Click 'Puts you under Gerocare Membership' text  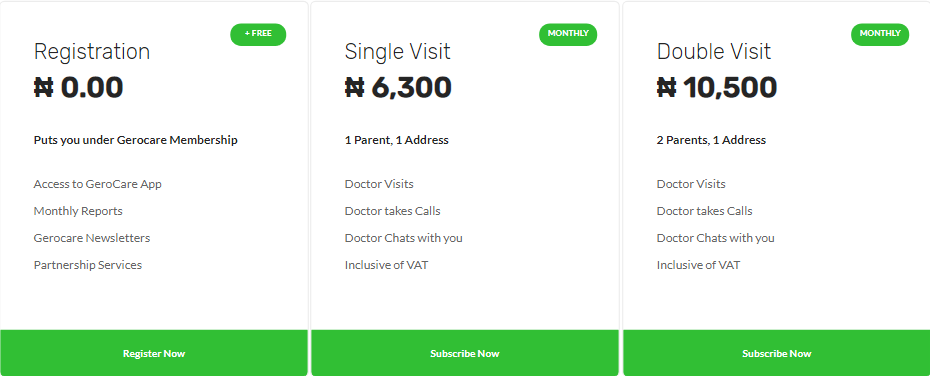[x=136, y=141]
